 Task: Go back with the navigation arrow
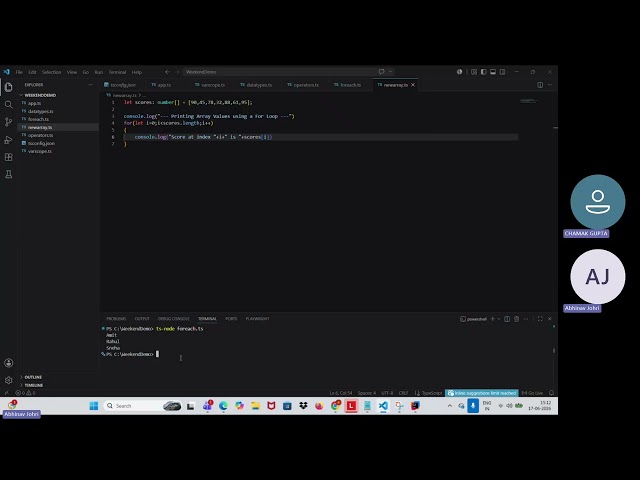pyautogui.click(x=167, y=72)
